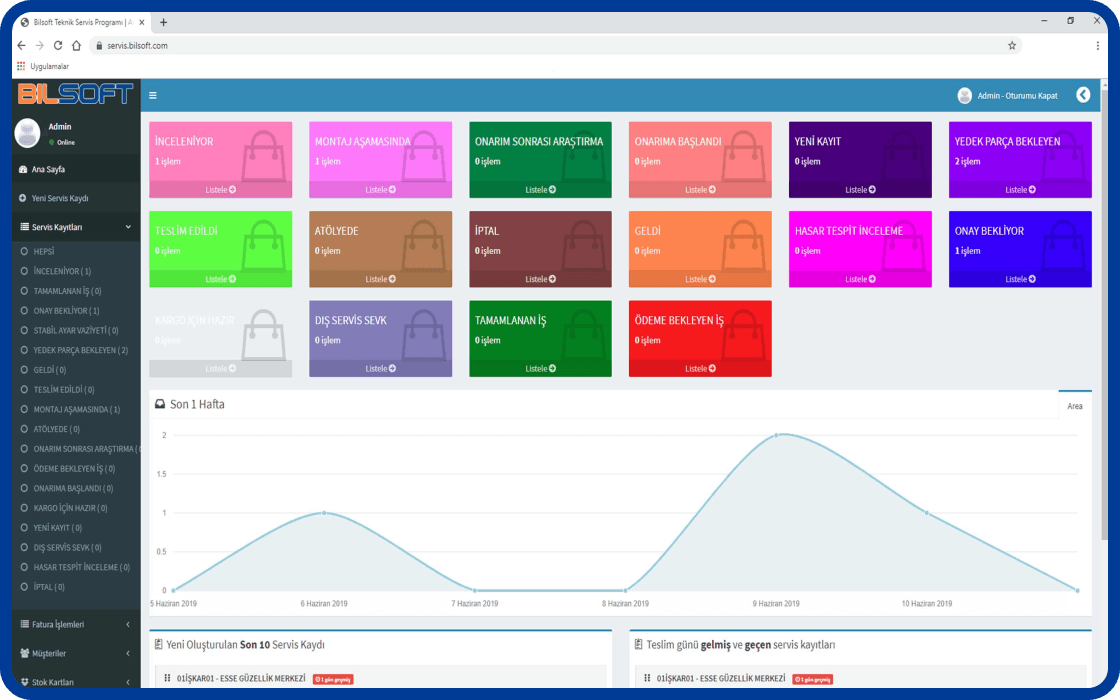Click the drag handle on right 01İŞKAR01 record
This screenshot has height=700, width=1120.
coord(647,678)
